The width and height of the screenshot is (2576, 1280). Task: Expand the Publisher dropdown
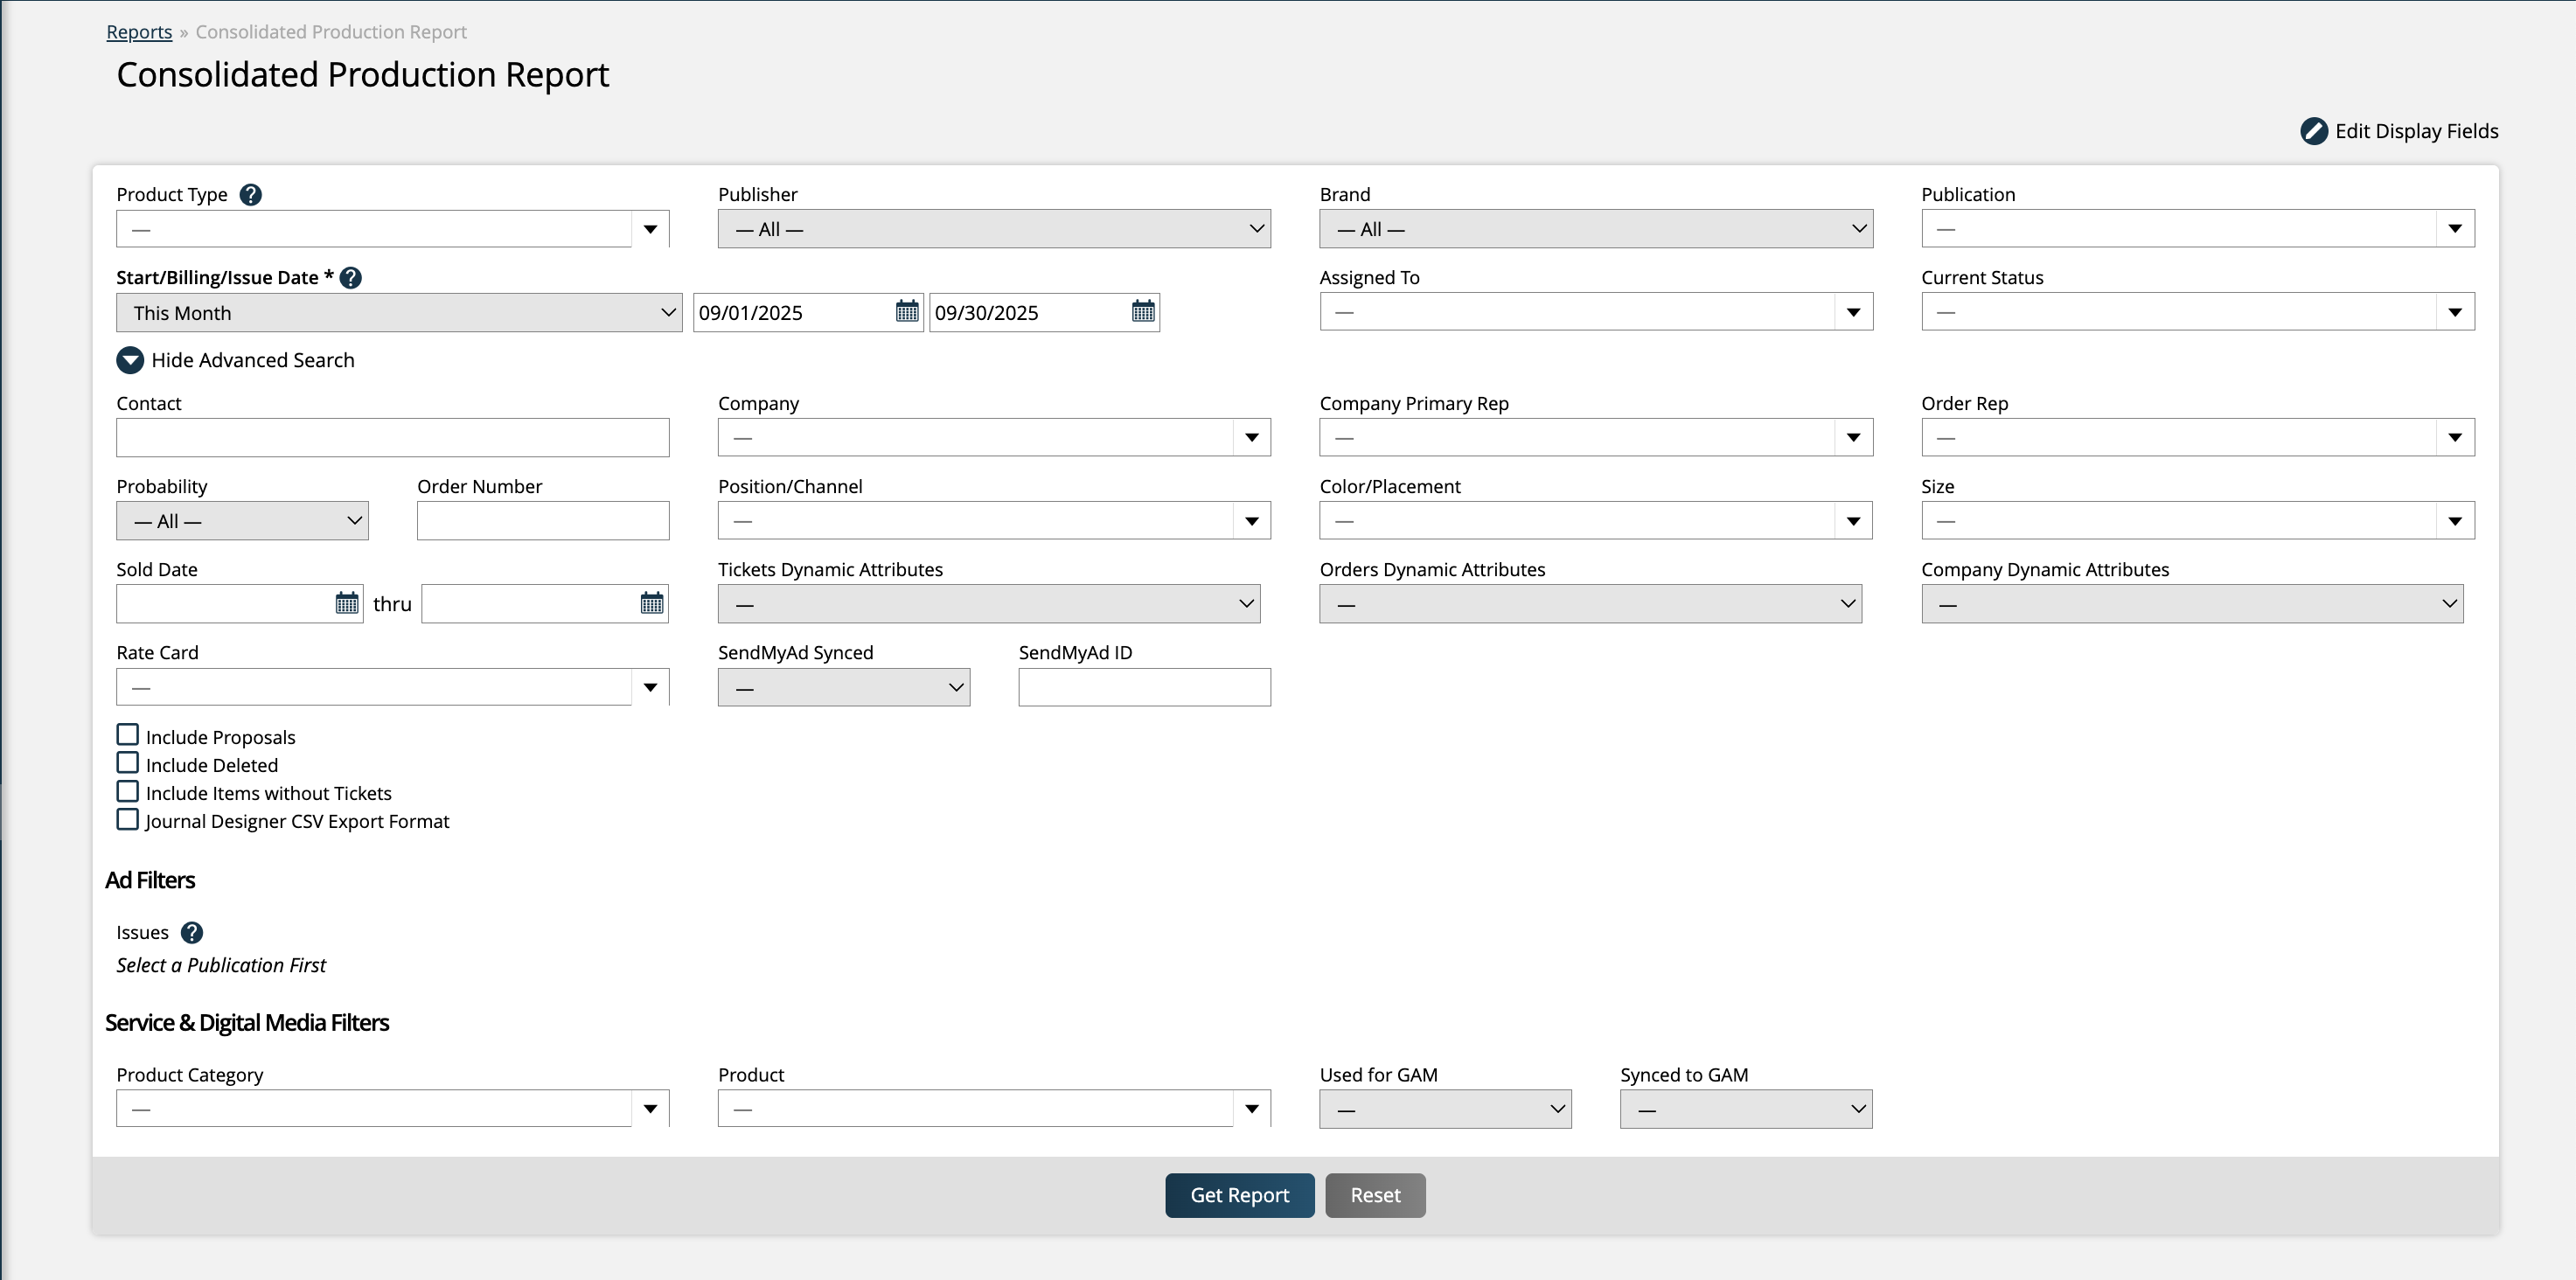tap(993, 229)
